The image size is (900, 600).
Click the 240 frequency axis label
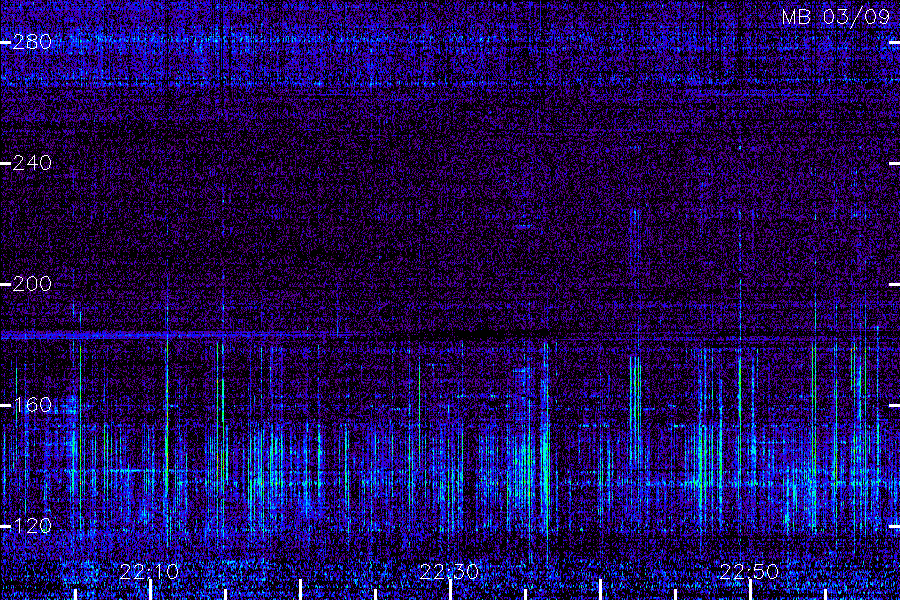click(32, 163)
